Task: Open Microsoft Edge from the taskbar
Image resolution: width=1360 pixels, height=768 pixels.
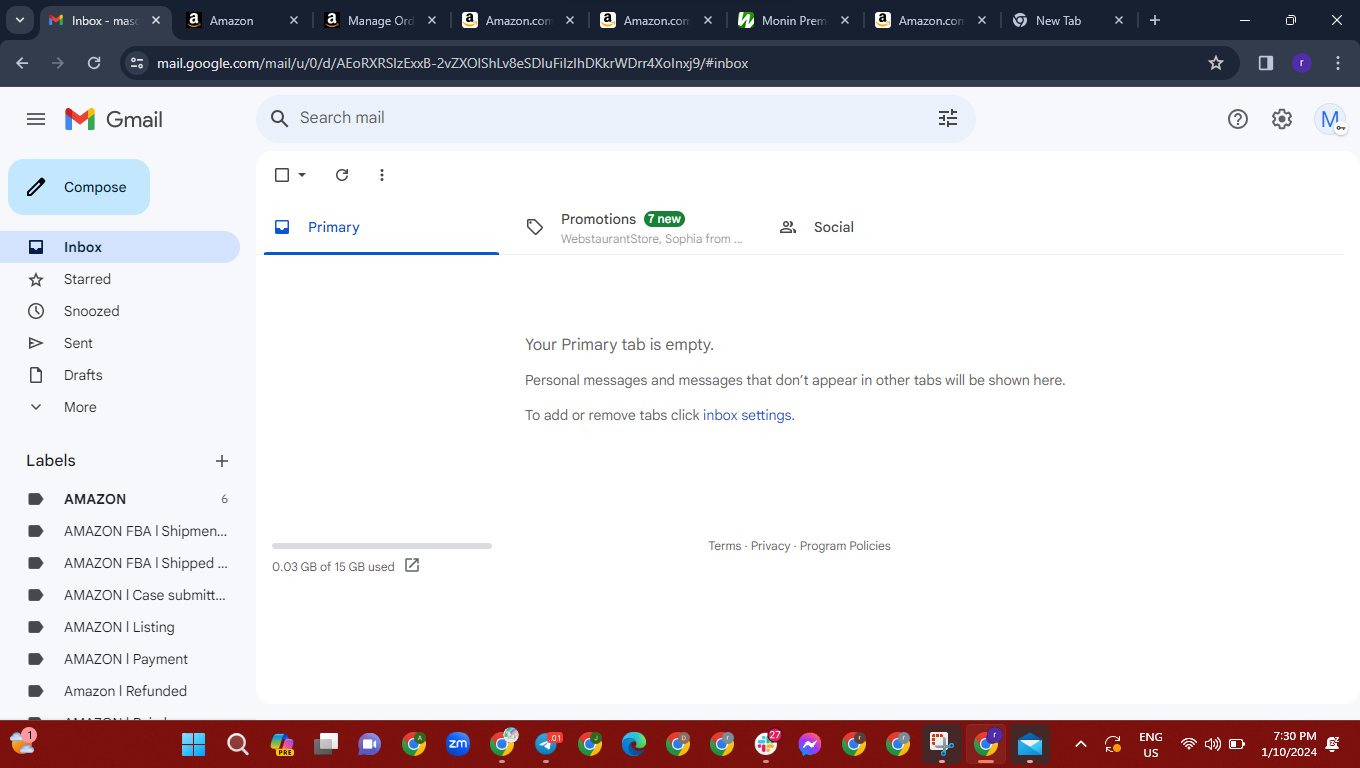Action: click(634, 744)
